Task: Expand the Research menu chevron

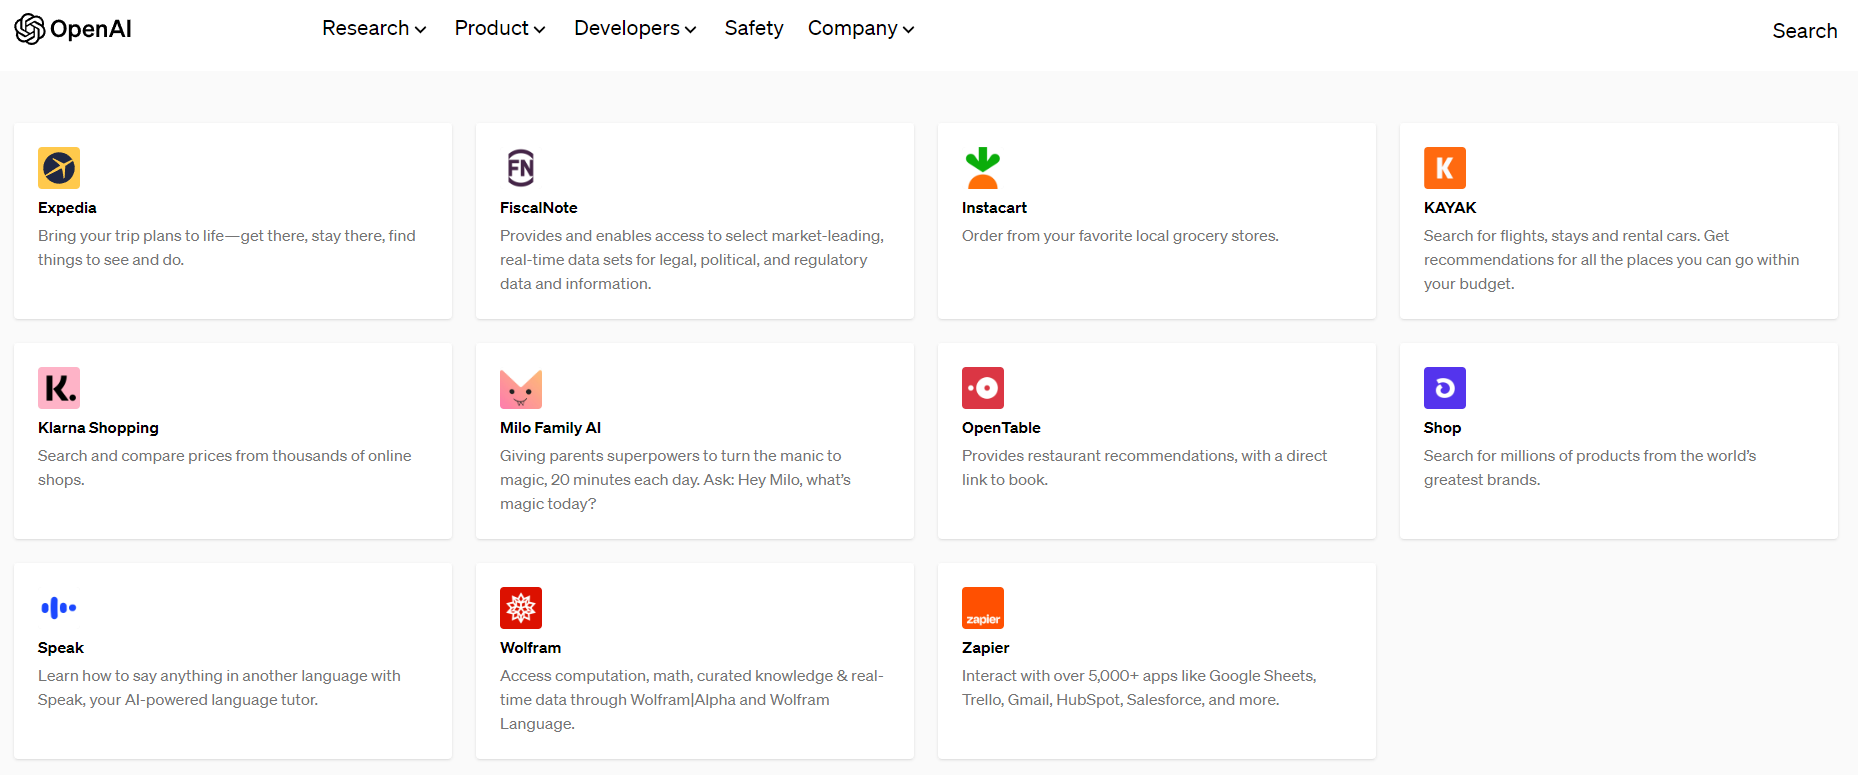Action: pyautogui.click(x=421, y=30)
